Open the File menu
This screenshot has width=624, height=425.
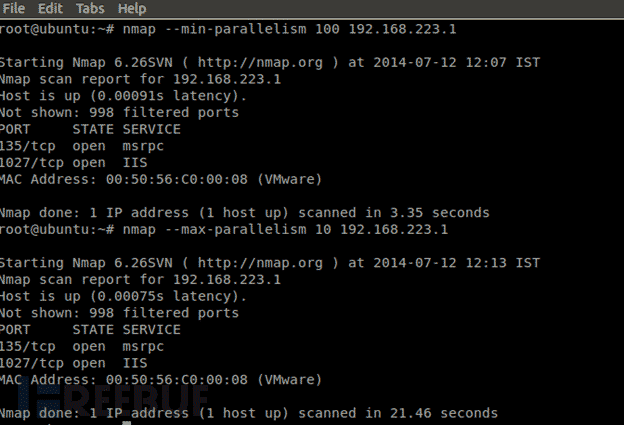(x=14, y=8)
